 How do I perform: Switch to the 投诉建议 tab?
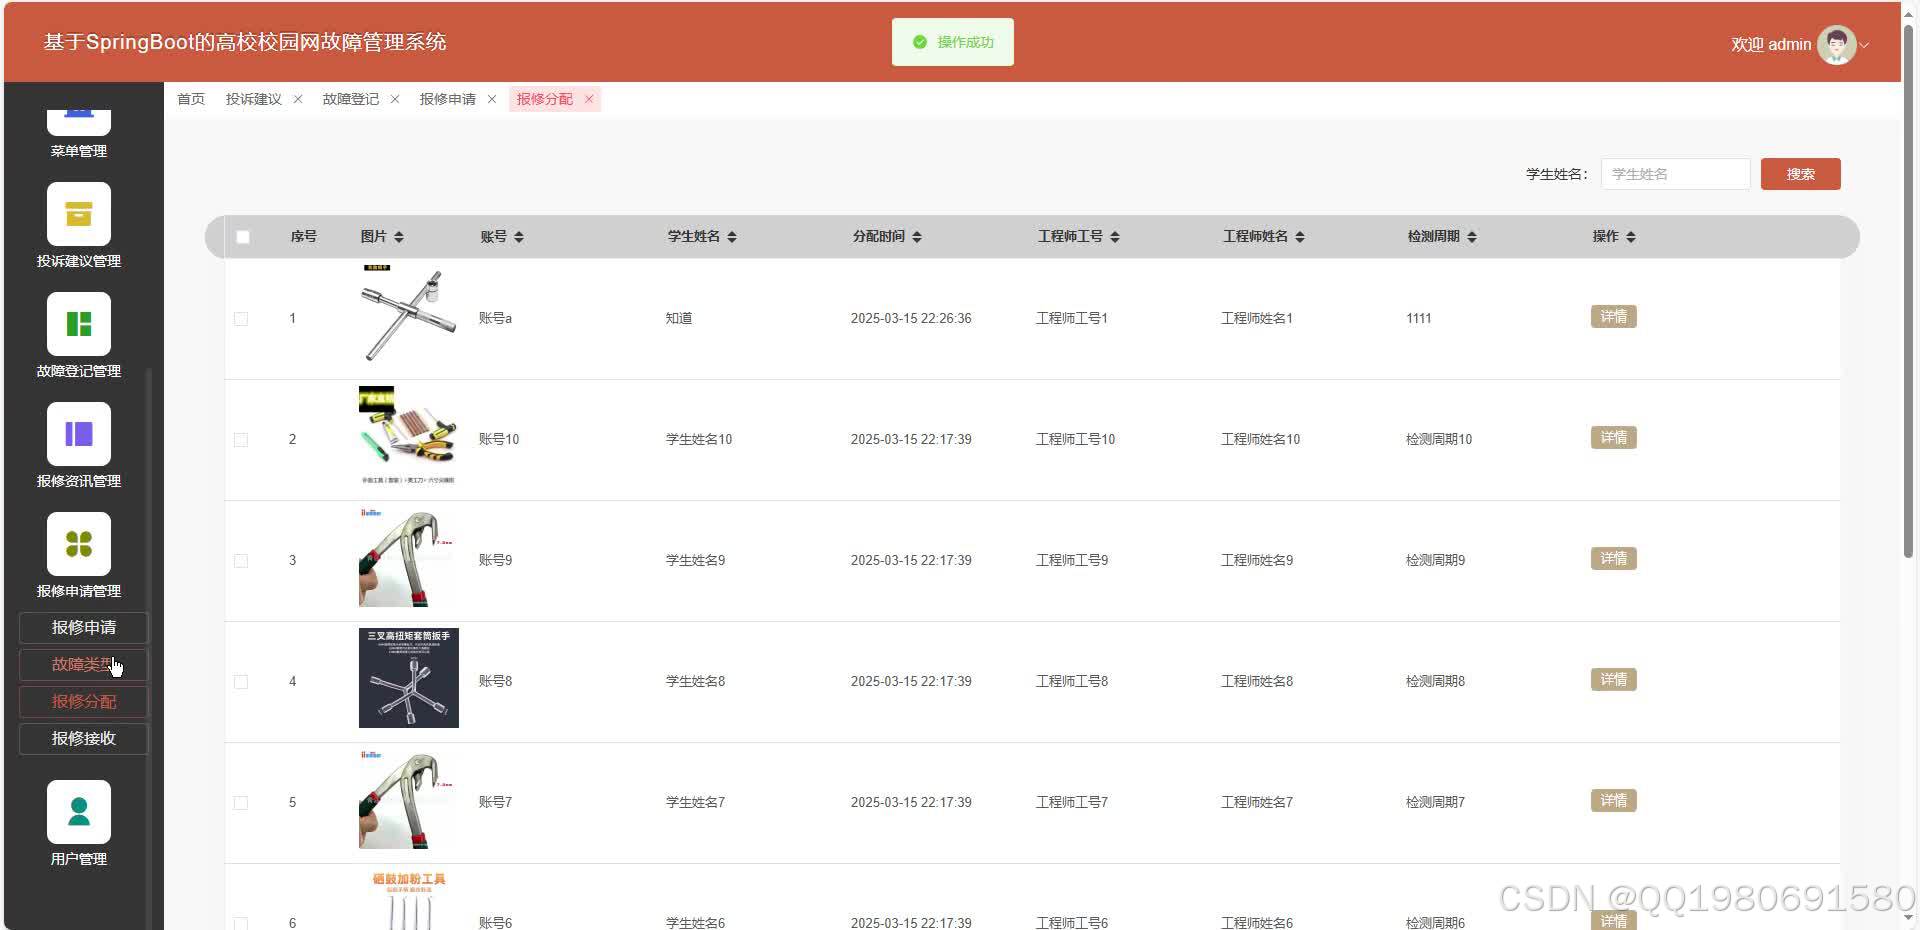click(x=254, y=99)
